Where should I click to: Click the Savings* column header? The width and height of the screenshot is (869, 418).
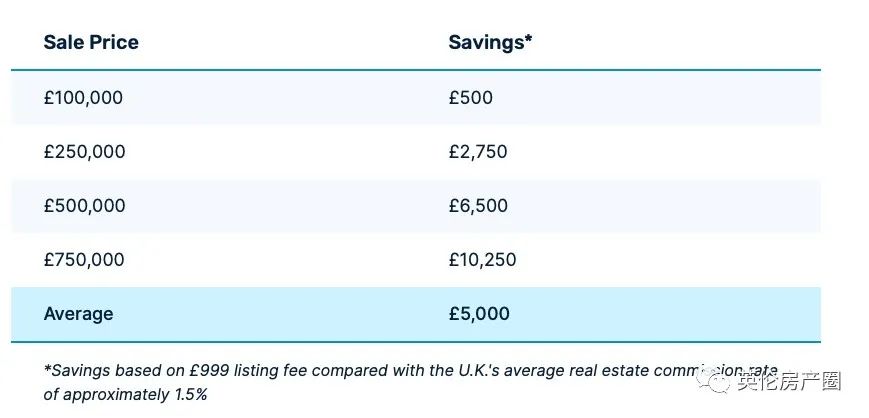pyautogui.click(x=490, y=42)
